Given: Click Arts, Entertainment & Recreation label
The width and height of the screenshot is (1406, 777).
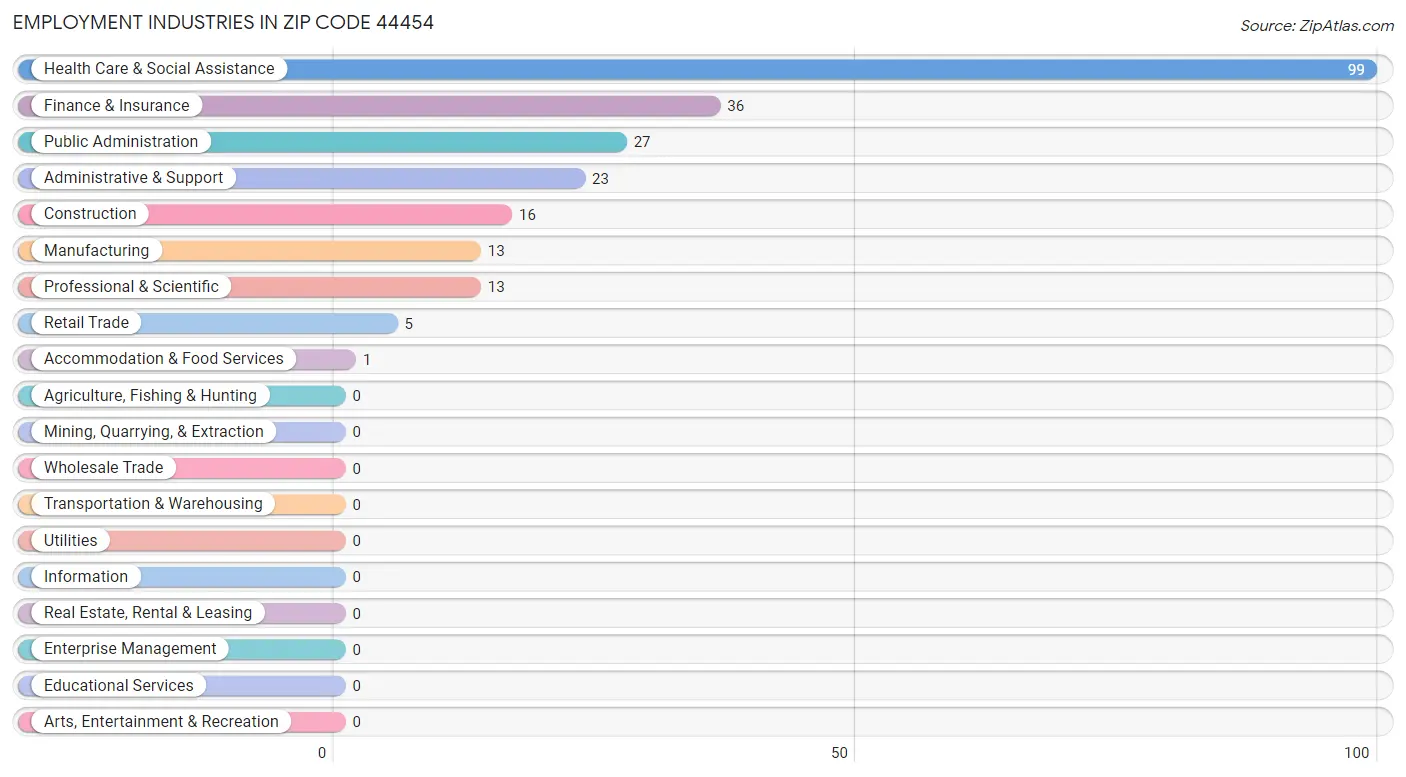Looking at the screenshot, I should click(x=161, y=721).
